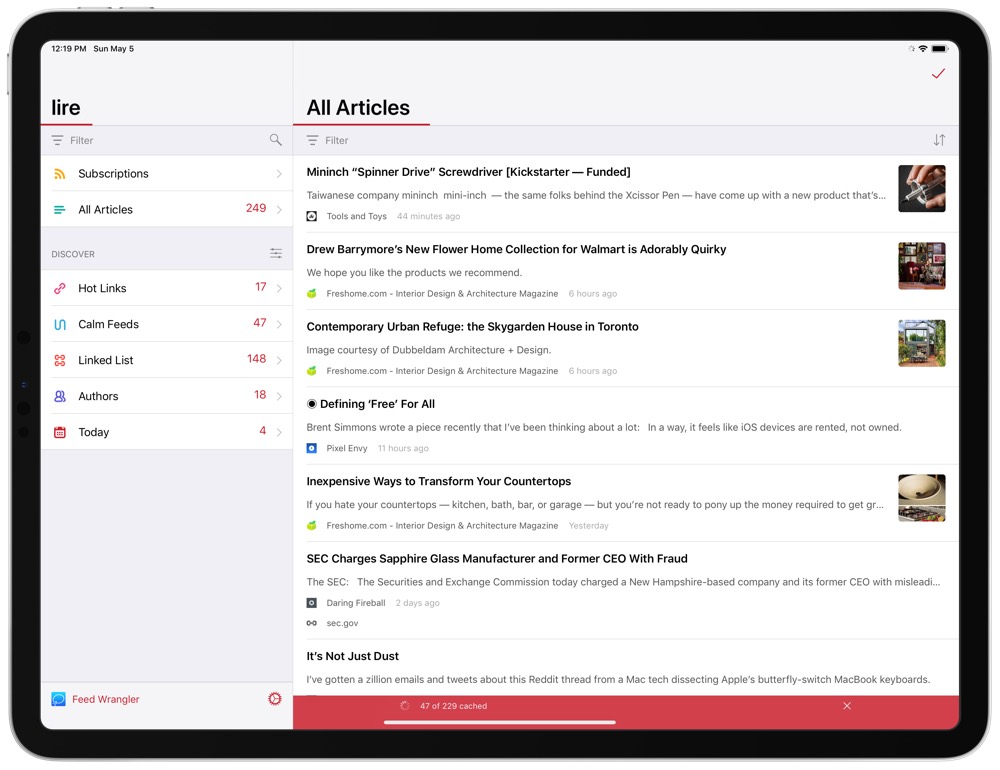Click Freshome icon under Skygarden House article
1000x770 pixels.
click(312, 371)
